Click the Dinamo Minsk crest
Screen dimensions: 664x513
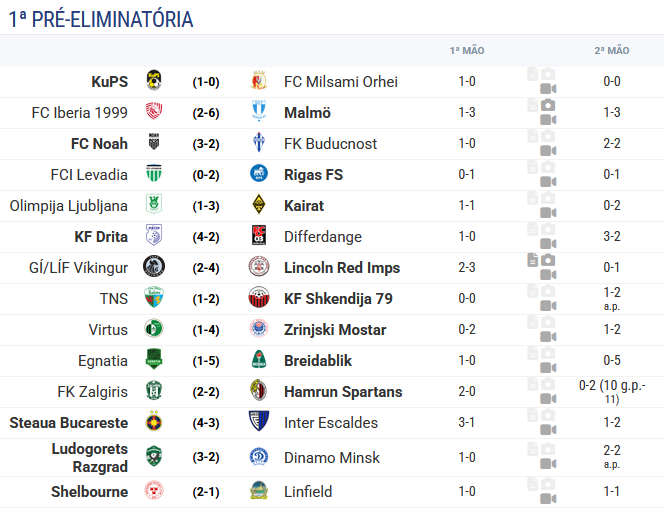[x=258, y=457]
